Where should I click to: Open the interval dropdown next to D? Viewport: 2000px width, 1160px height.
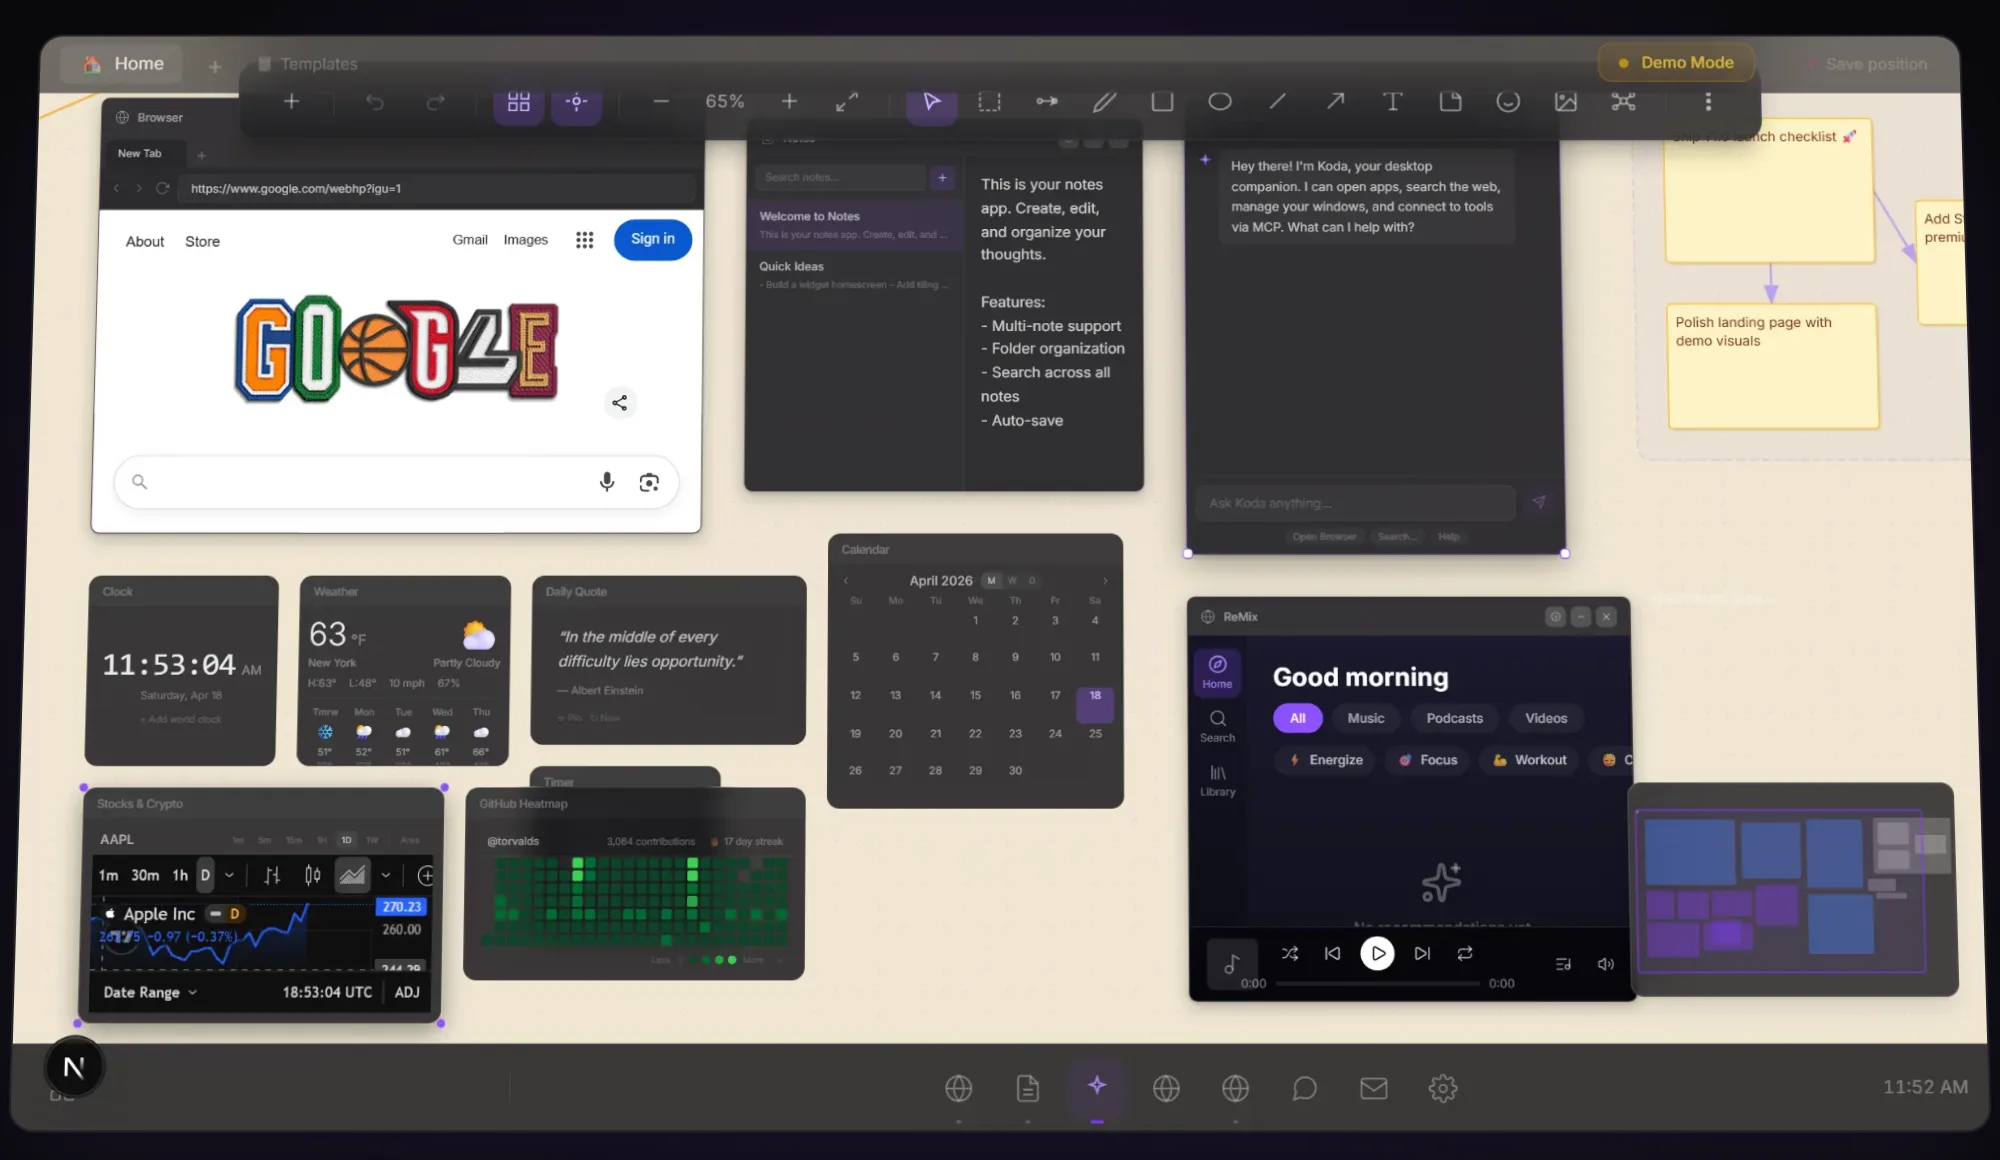(x=229, y=875)
